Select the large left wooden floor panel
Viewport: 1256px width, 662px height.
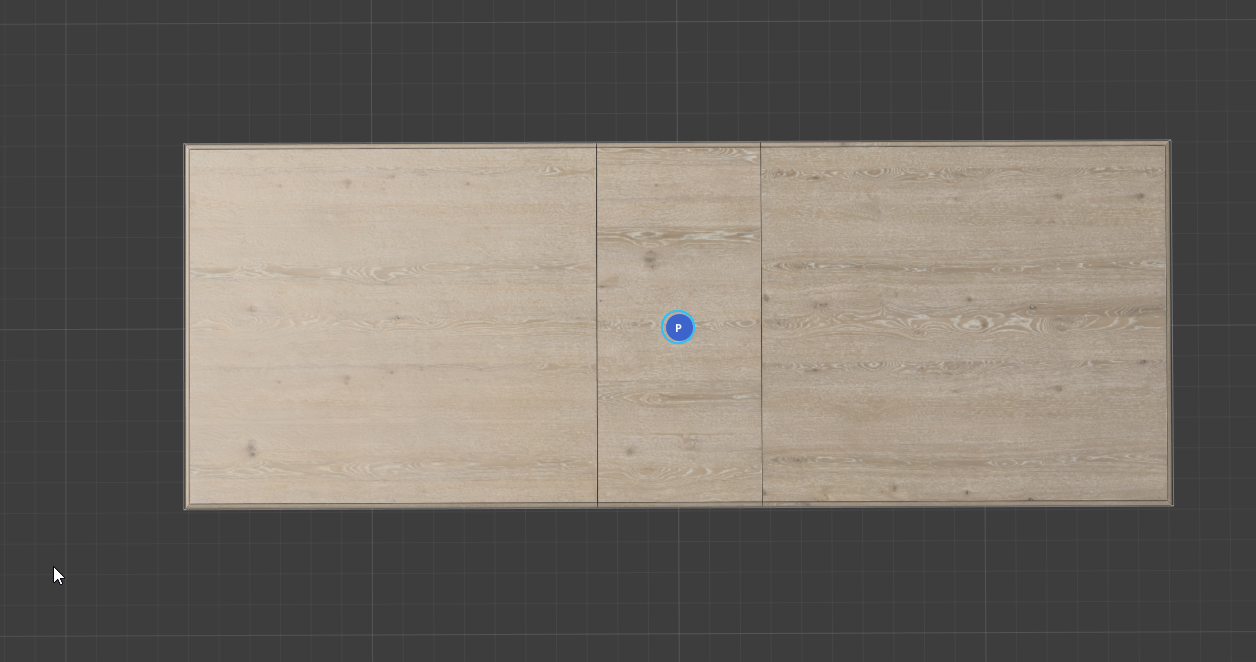click(392, 326)
